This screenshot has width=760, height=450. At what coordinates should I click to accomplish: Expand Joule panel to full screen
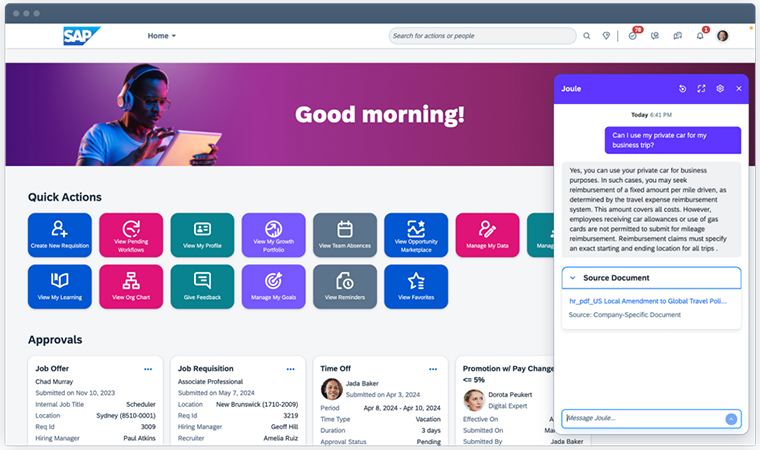701,89
